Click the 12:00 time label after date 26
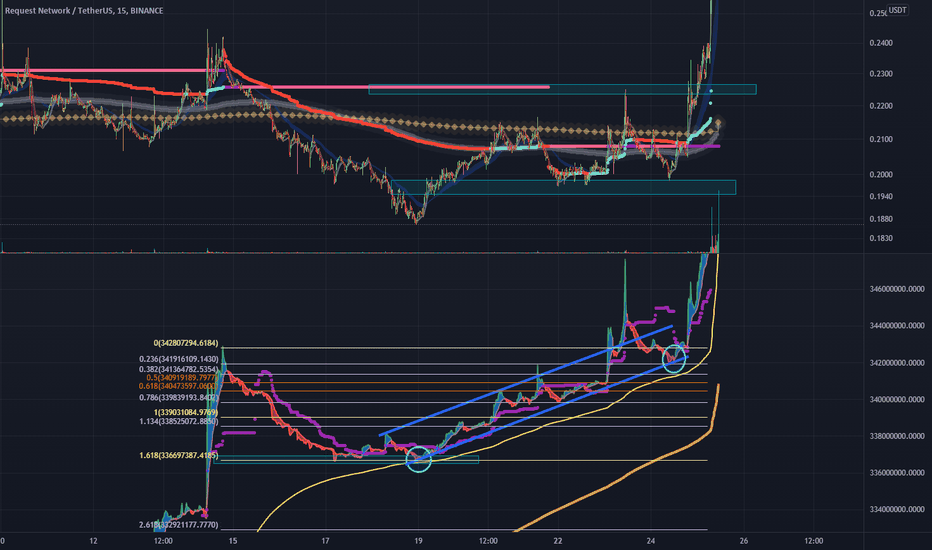The width and height of the screenshot is (932, 550). tap(814, 541)
